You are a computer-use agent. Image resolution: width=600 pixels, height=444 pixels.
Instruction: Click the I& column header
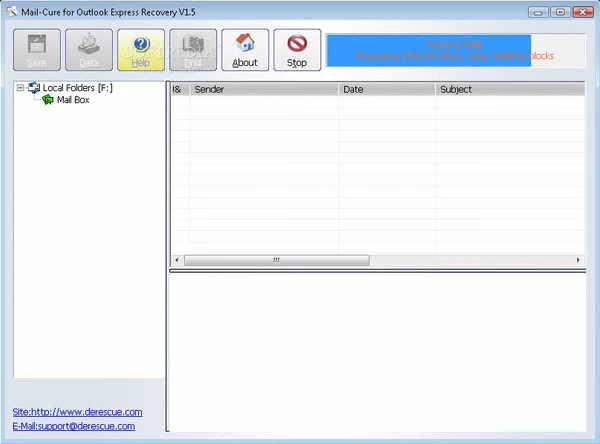tap(180, 90)
